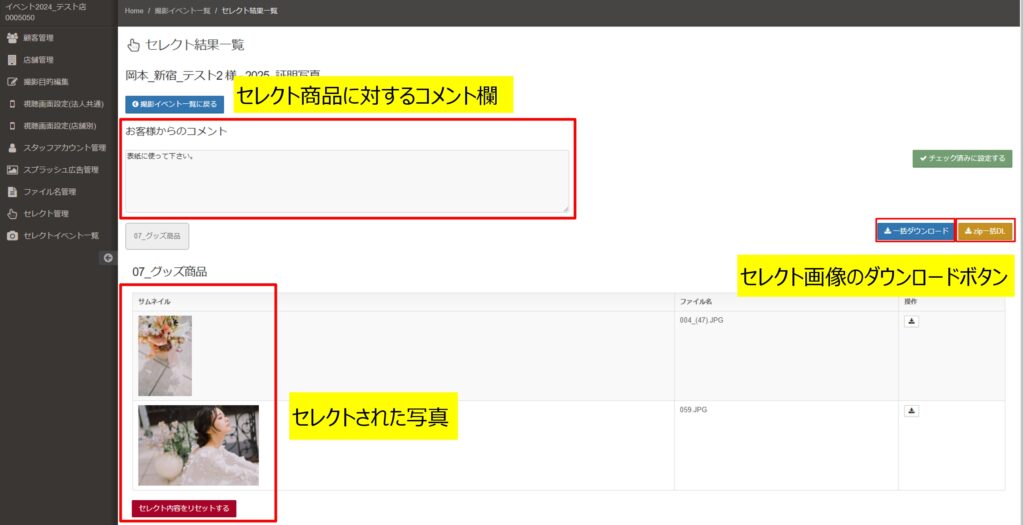This screenshot has height=525, width=1024.
Task: Select the 07_グッズ商品 tab button
Action: point(157,236)
